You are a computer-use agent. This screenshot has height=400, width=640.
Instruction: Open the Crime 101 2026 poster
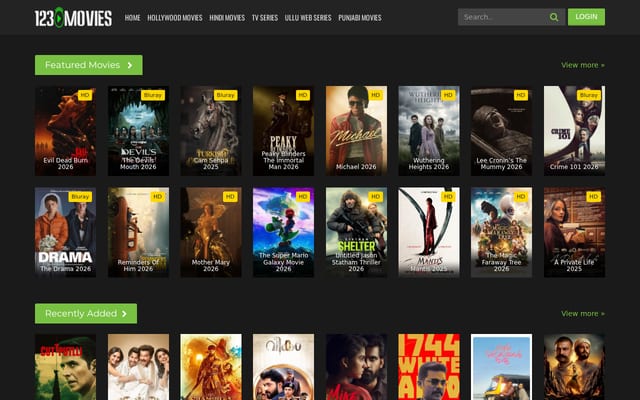[574, 131]
